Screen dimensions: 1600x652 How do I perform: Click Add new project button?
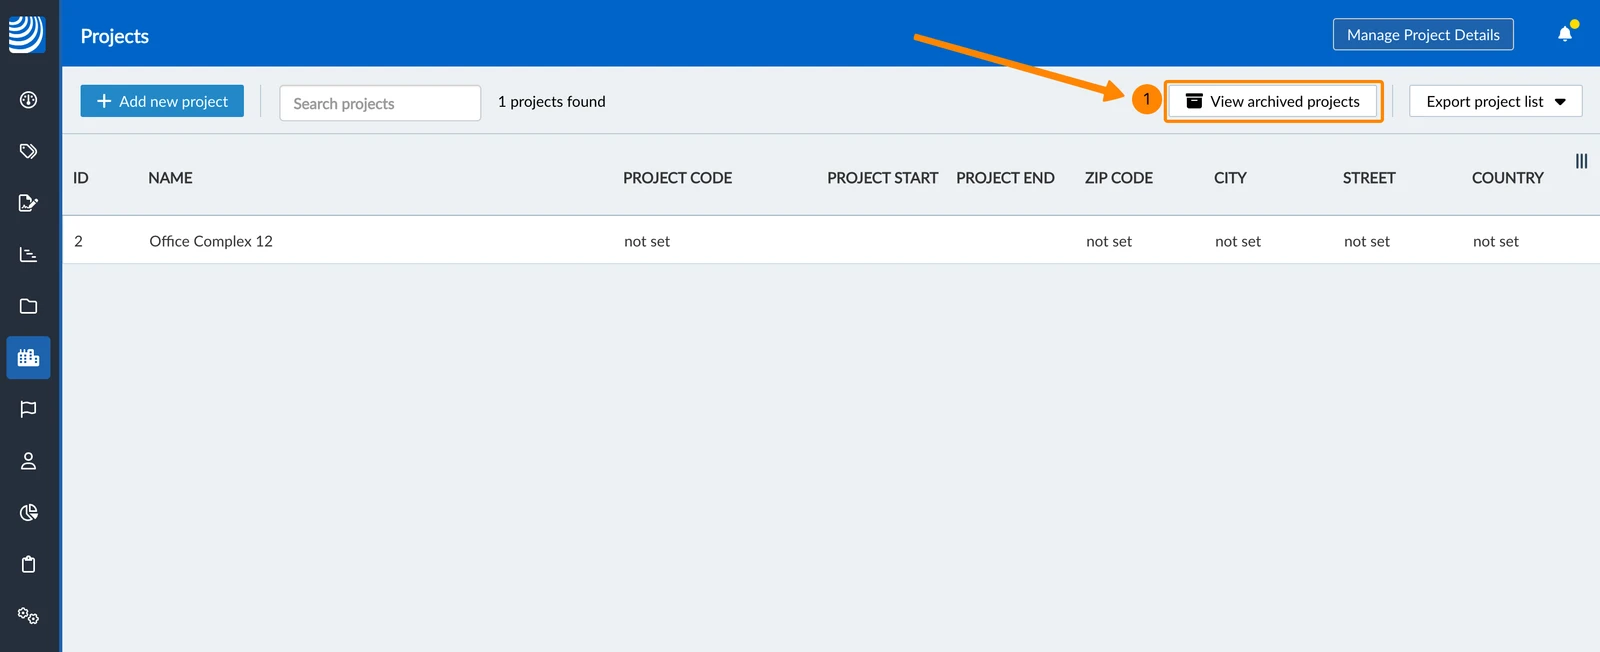pos(162,101)
